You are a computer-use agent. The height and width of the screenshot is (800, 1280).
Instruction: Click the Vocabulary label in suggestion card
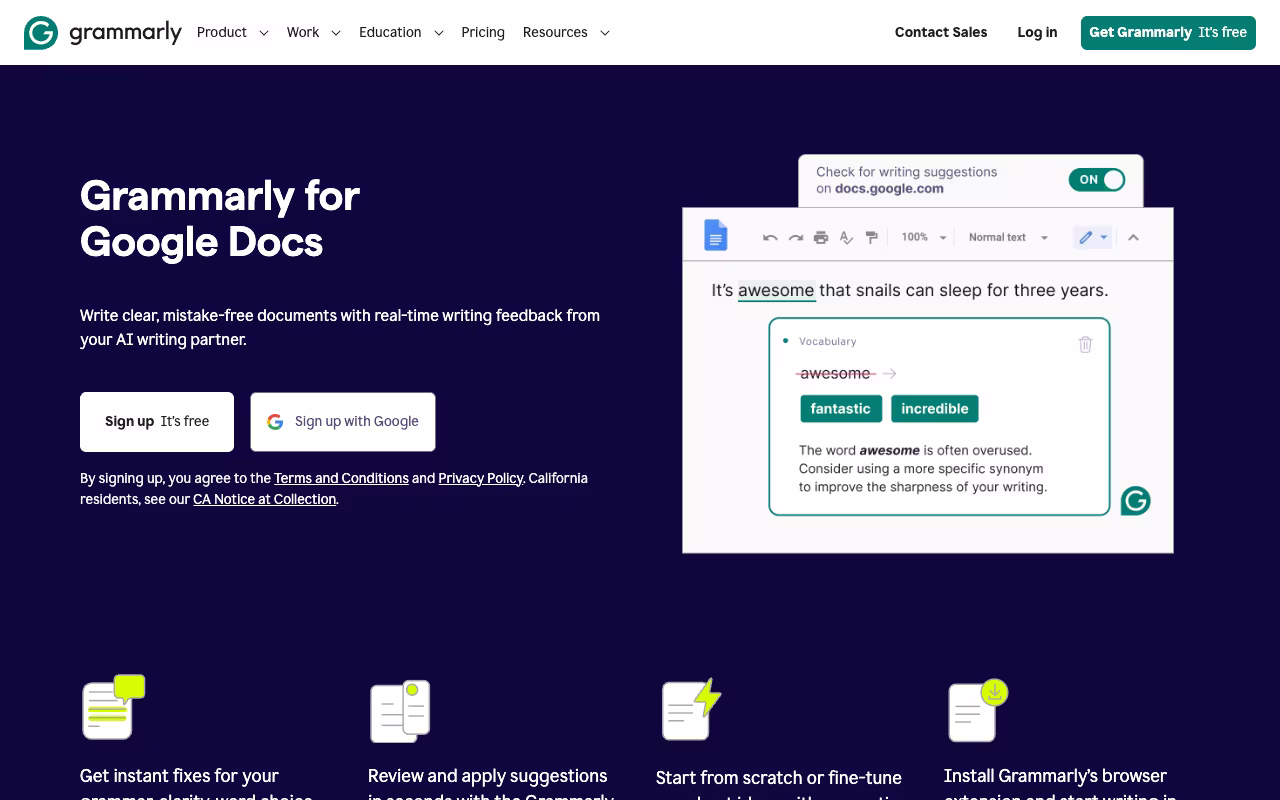828,341
